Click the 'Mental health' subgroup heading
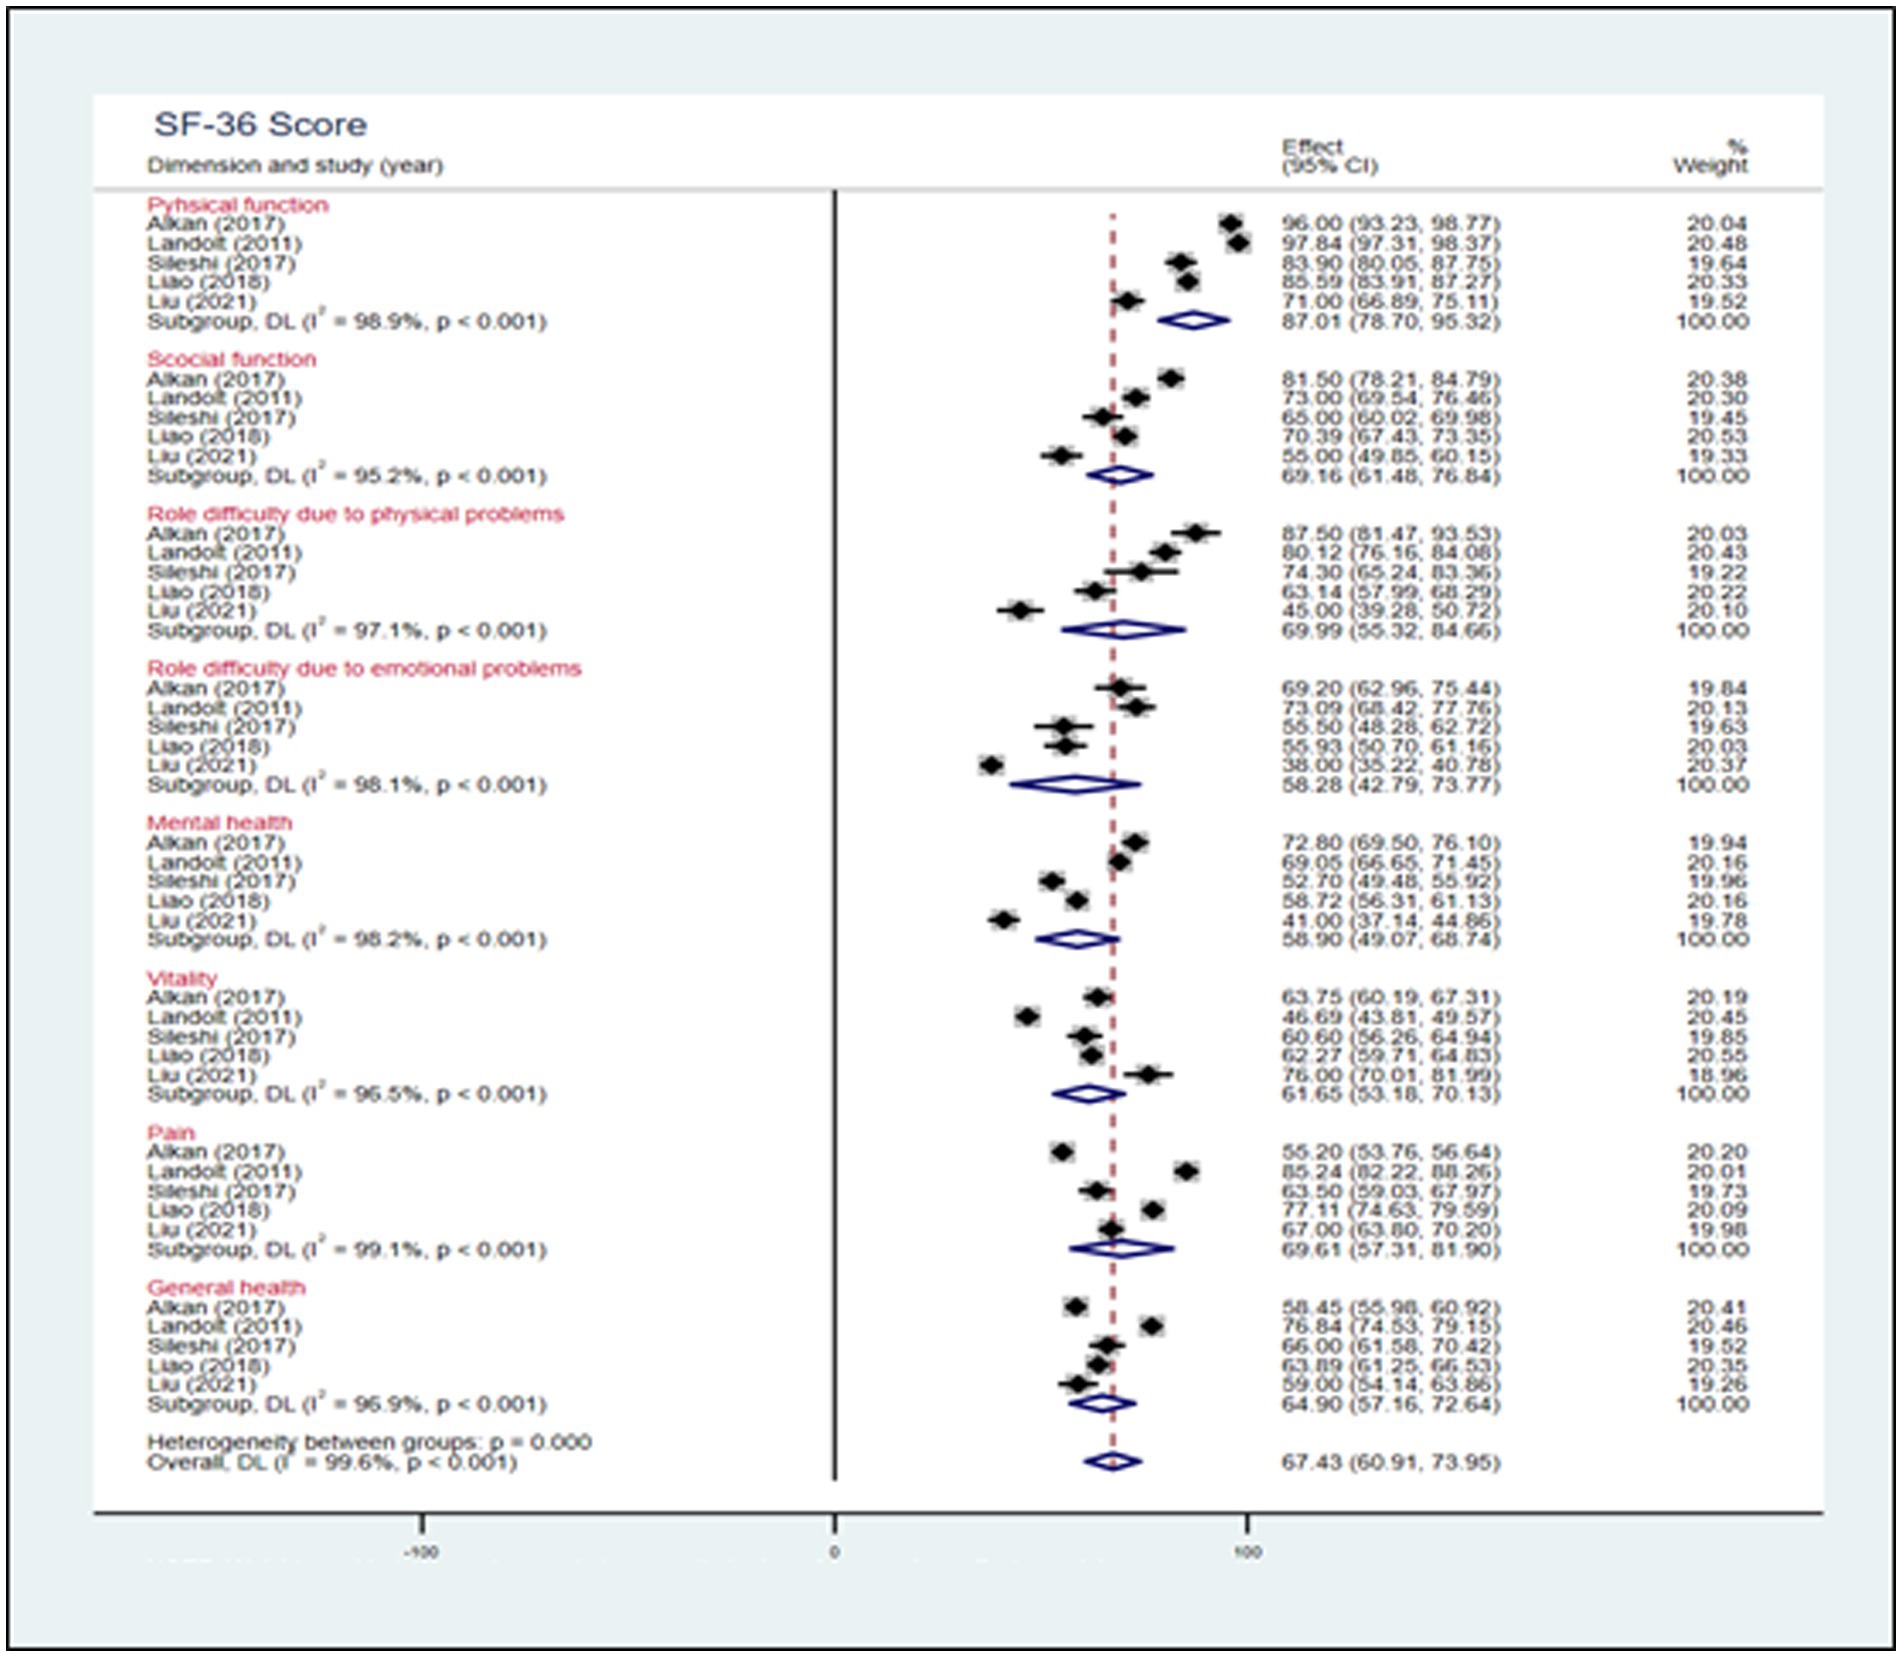The image size is (1902, 1657). [x=219, y=823]
